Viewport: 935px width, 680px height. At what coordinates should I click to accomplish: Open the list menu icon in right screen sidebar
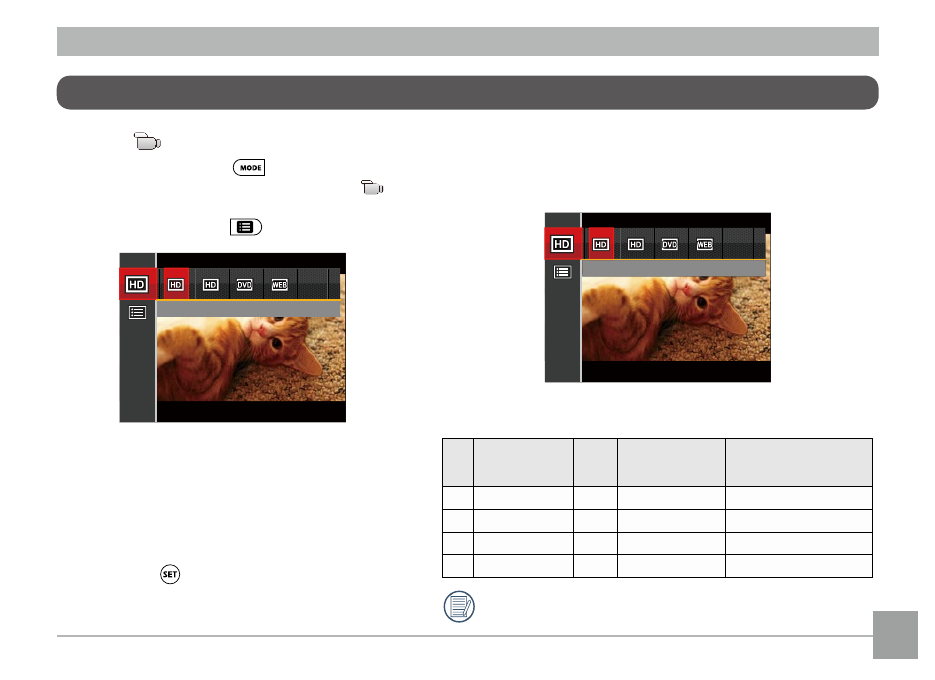coord(562,272)
